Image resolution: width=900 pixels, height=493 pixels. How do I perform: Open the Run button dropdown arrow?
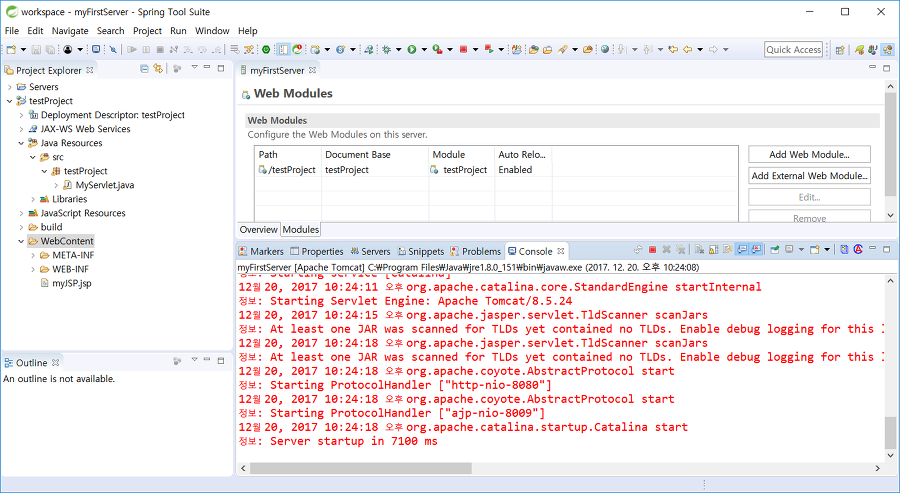424,50
